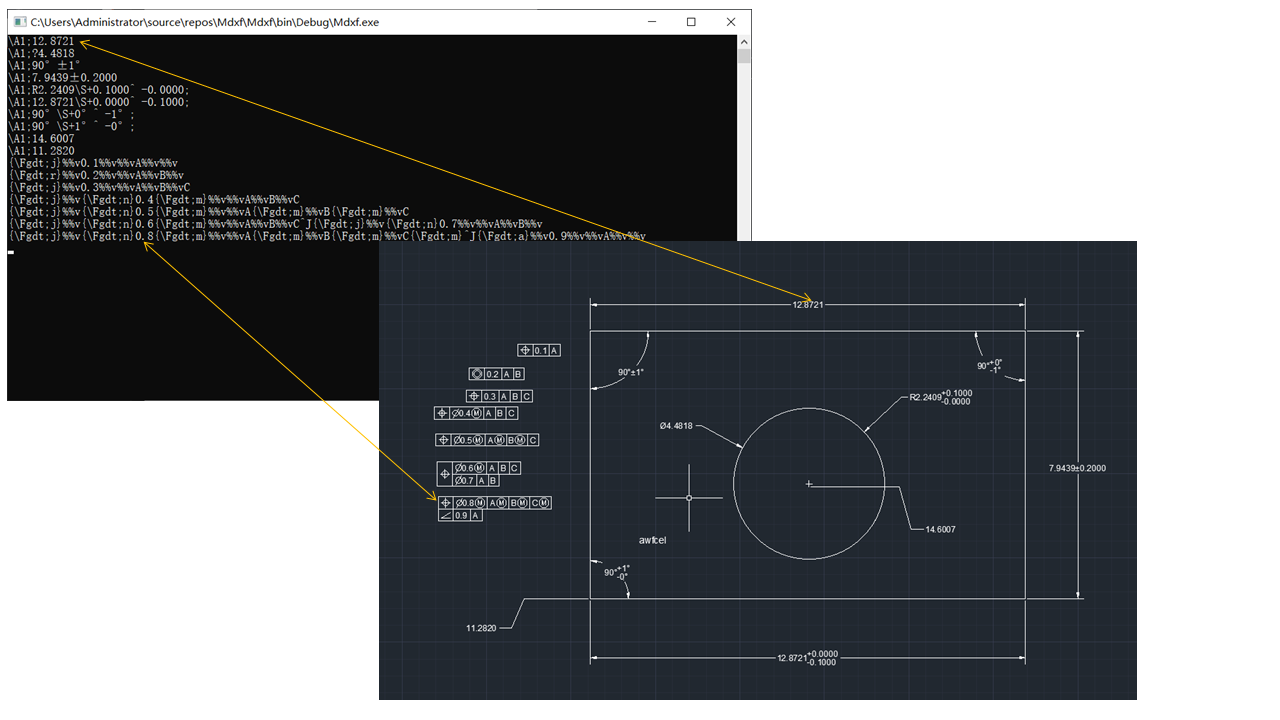The height and width of the screenshot is (720, 1280).
Task: Click console line '{\Fgdt;j}%%v0.3%%v%%vA%%vB%%vC'
Action: pos(99,186)
